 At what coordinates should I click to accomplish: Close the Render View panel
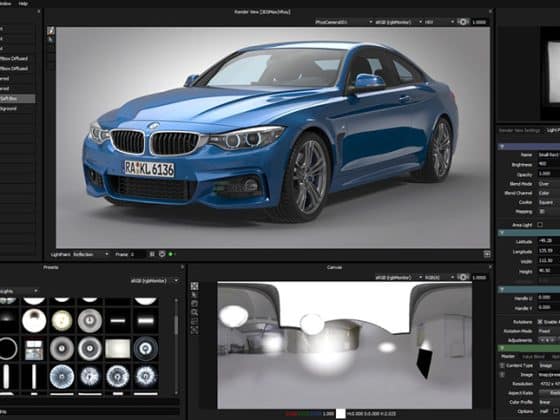(x=490, y=11)
